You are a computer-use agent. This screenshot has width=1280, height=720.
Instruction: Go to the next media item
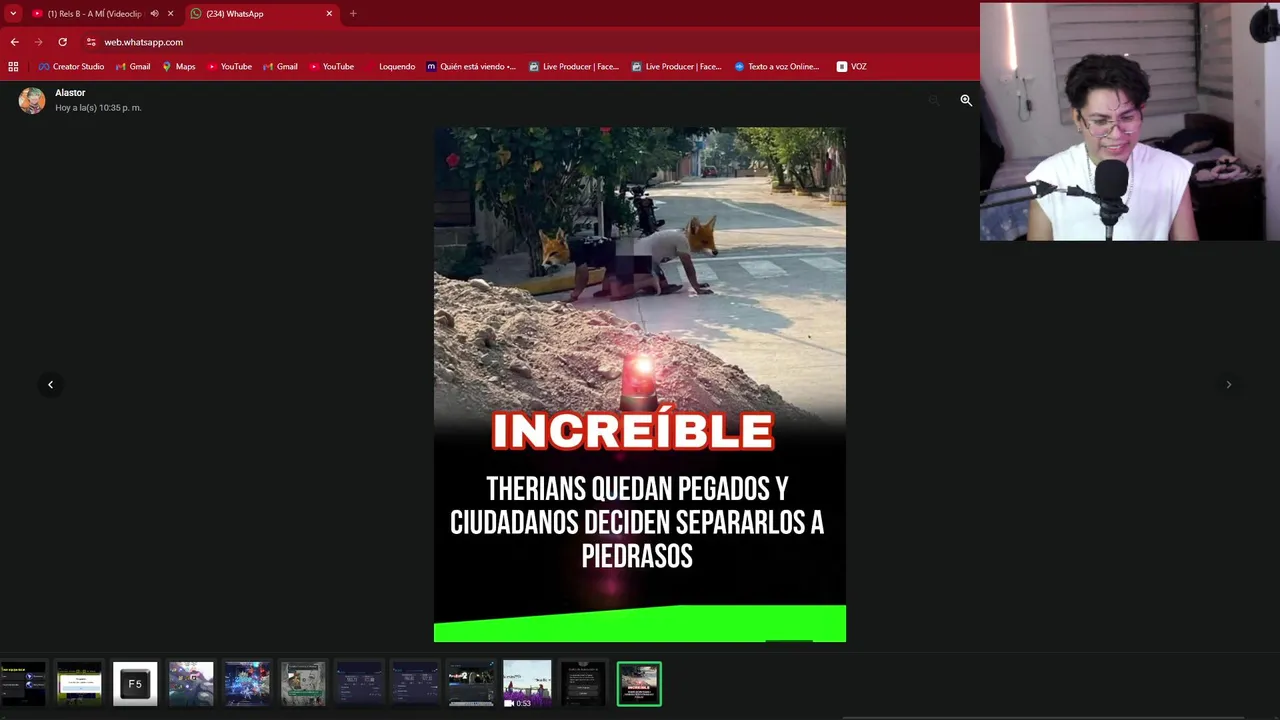[1229, 385]
